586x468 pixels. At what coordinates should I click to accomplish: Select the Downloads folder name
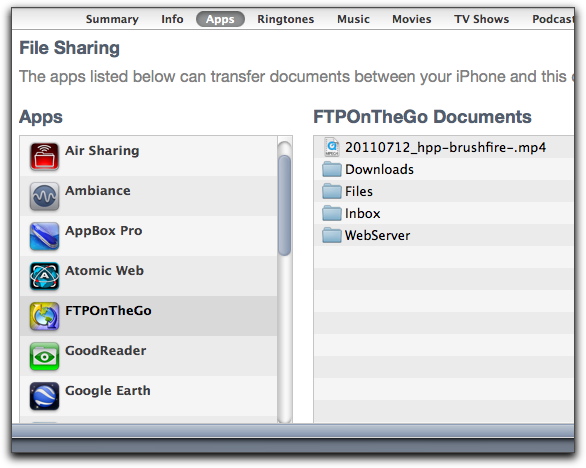[379, 169]
